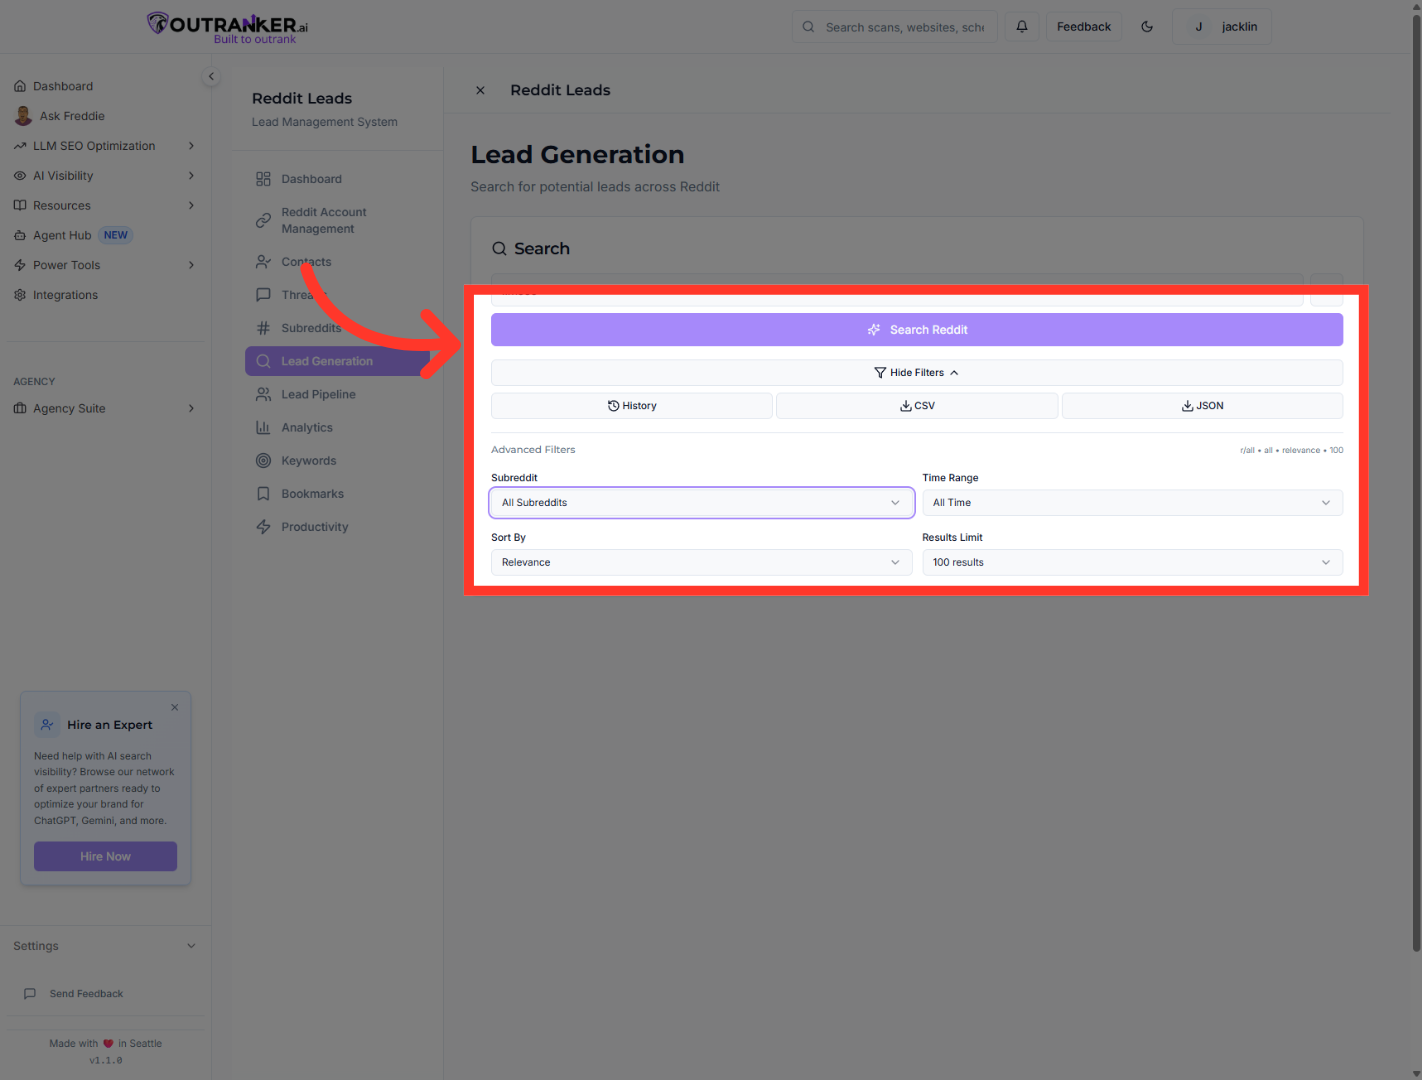The width and height of the screenshot is (1422, 1080).
Task: Open the Lead Pipeline icon
Action: click(x=263, y=394)
